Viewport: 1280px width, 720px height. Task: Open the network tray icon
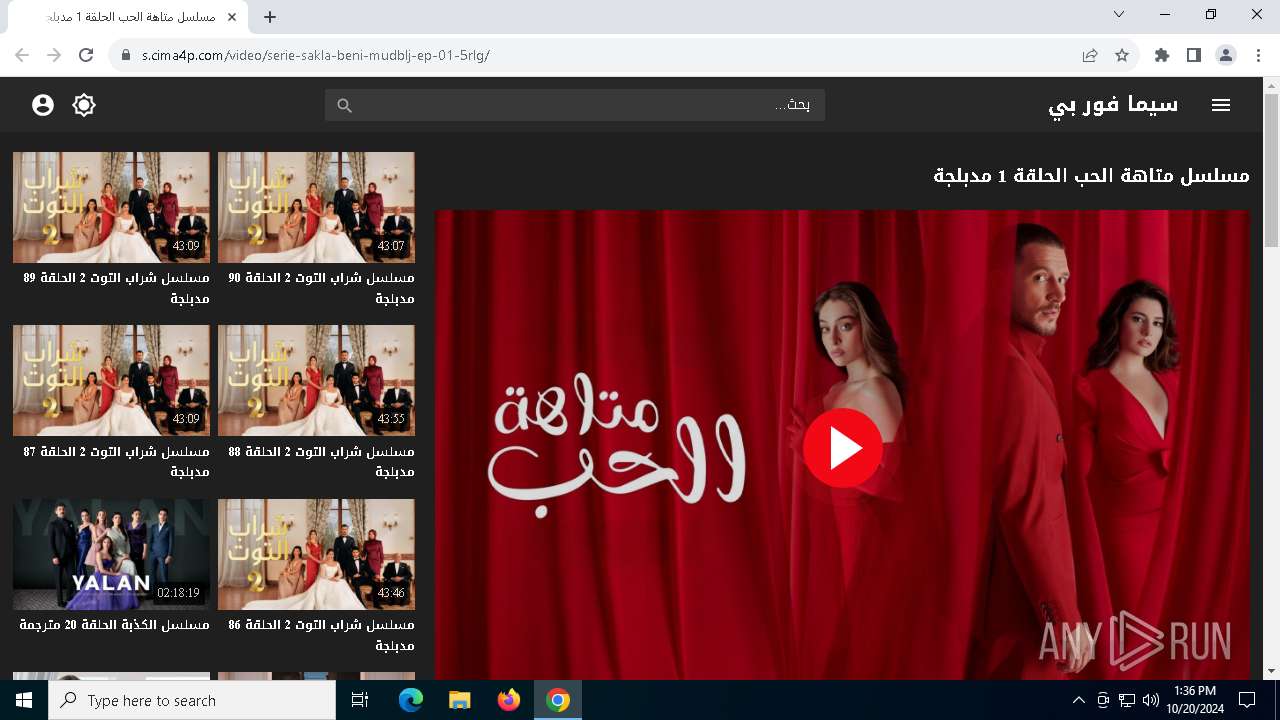pyautogui.click(x=1126, y=700)
